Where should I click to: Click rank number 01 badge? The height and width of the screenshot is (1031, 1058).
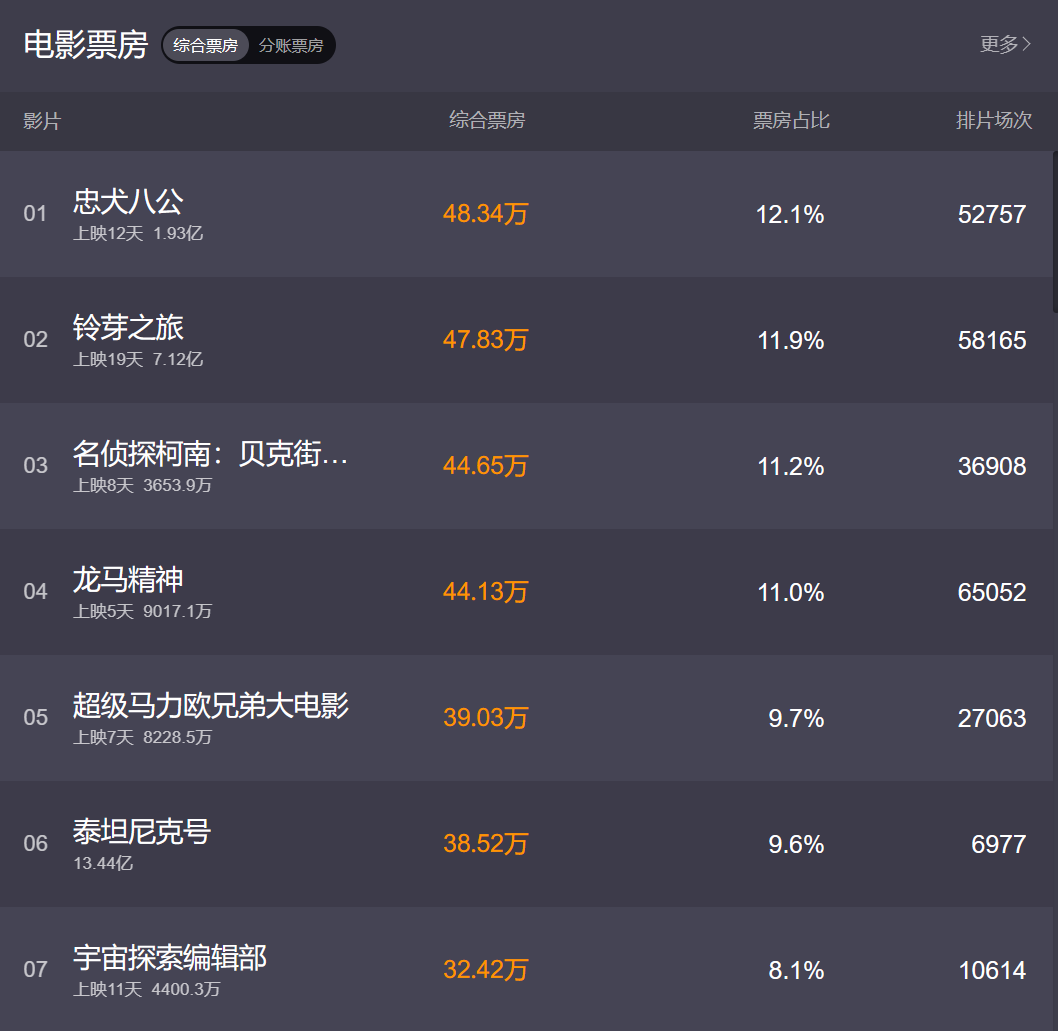36,214
